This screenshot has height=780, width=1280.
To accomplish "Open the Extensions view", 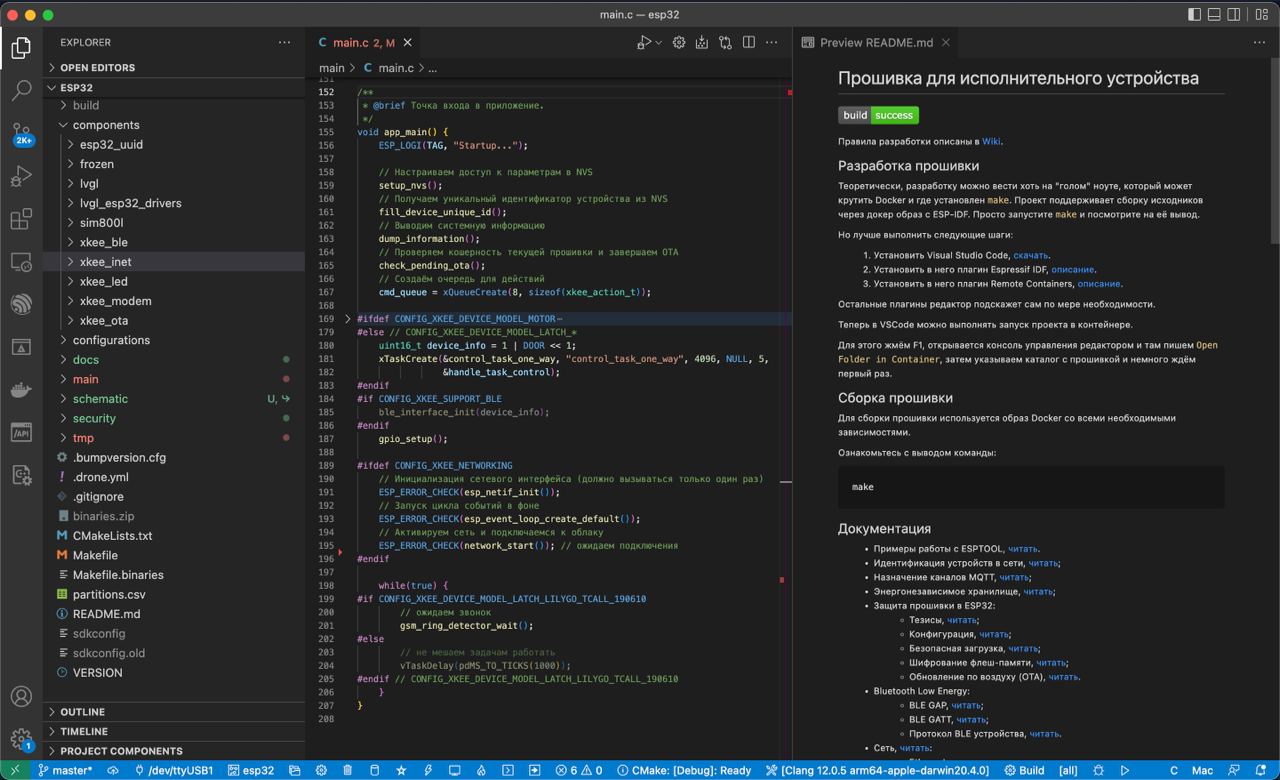I will (21, 219).
